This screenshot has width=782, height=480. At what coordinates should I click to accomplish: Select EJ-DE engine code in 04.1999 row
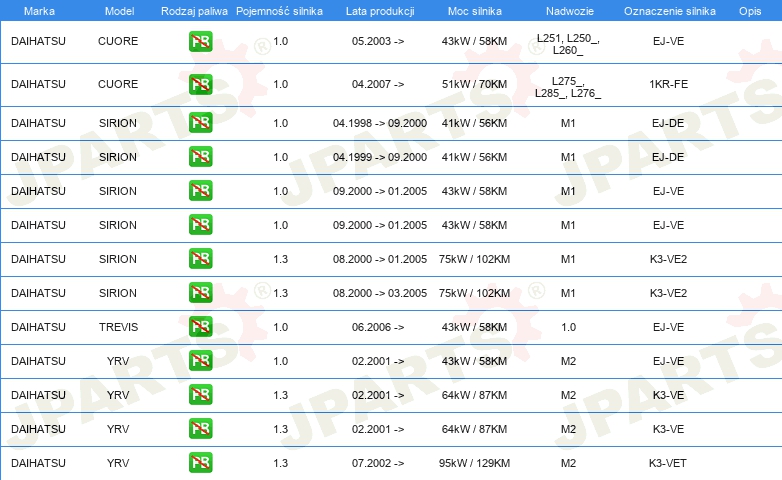668,157
